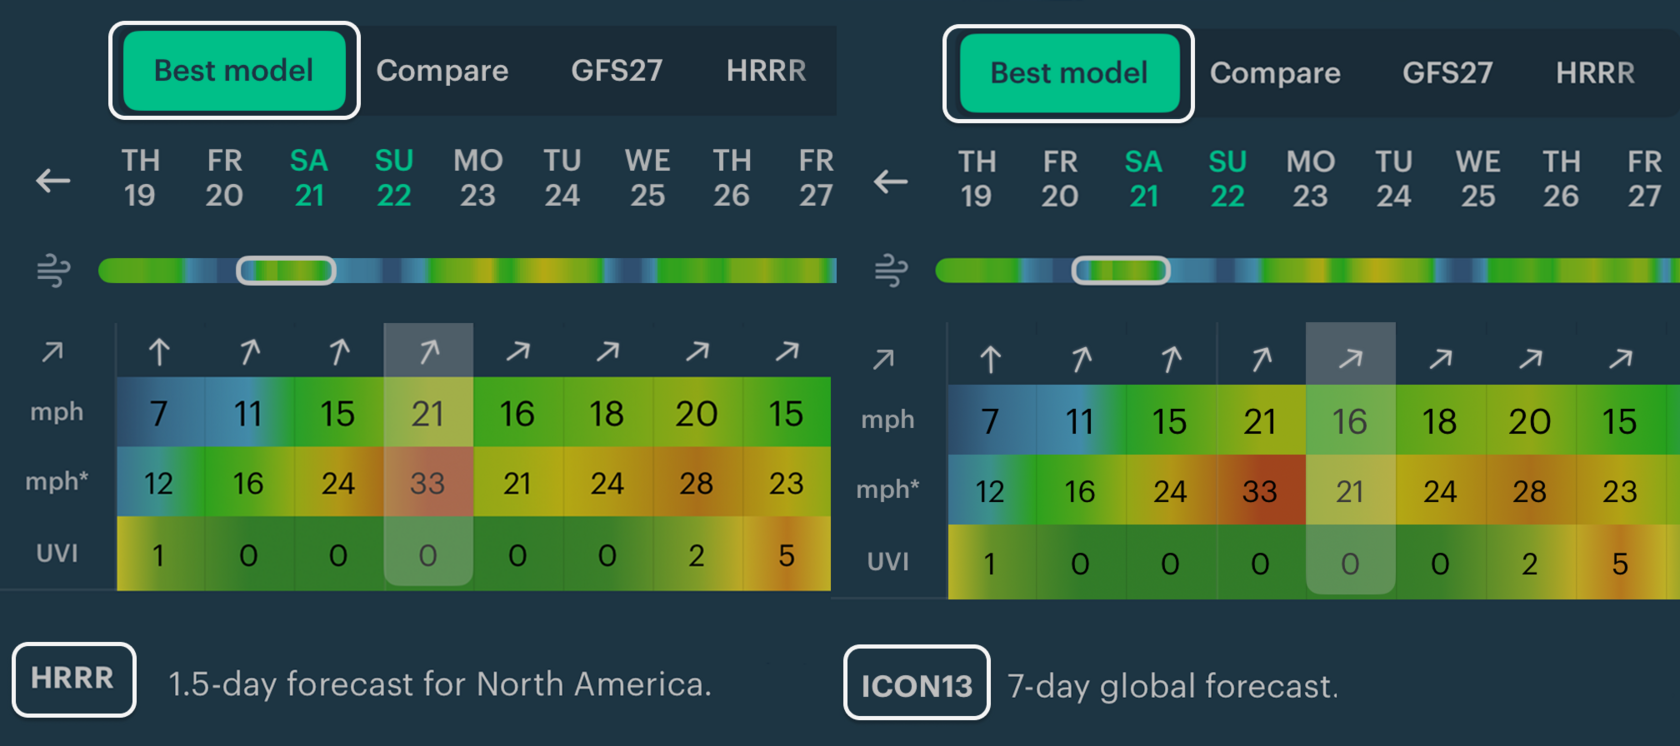
Task: Click right panel timeline slider handle
Action: [x=1121, y=270]
